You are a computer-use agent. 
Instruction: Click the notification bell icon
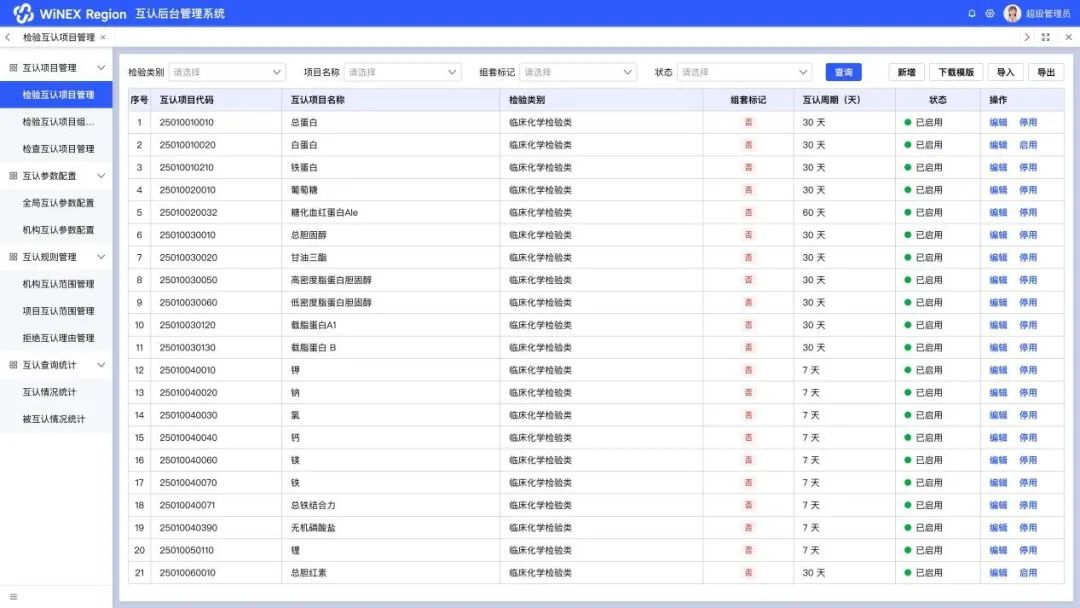click(x=972, y=14)
